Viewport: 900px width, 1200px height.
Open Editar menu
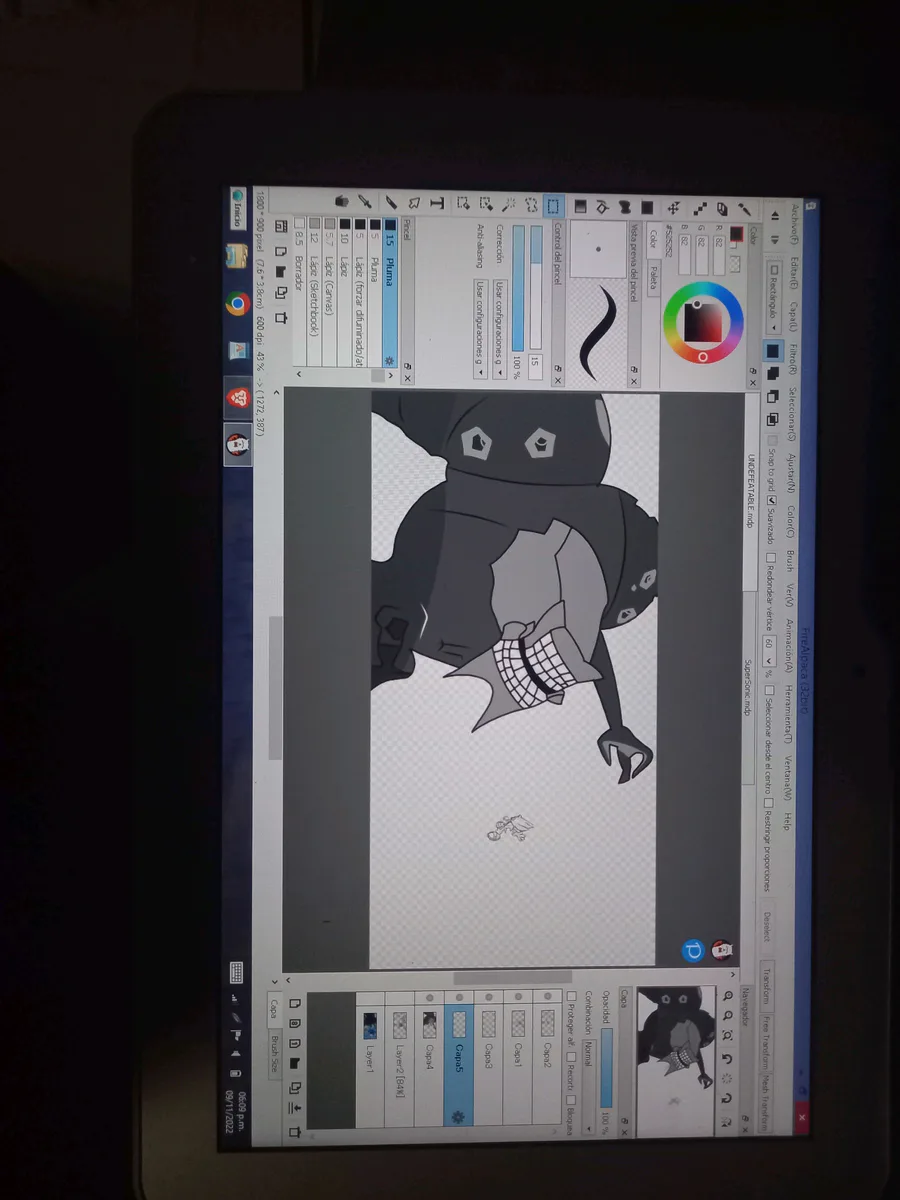pos(794,272)
